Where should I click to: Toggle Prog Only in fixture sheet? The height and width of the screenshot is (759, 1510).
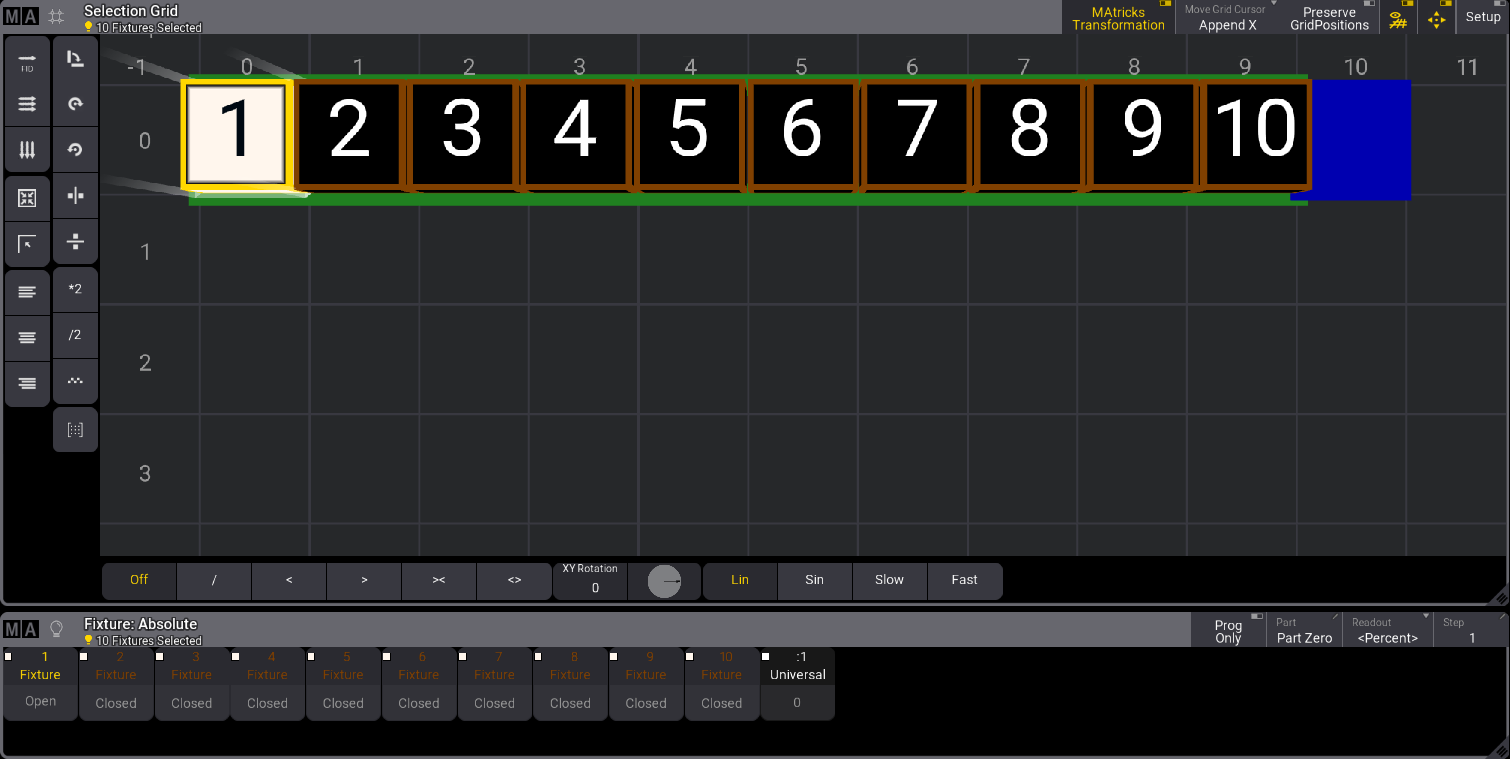[1228, 631]
